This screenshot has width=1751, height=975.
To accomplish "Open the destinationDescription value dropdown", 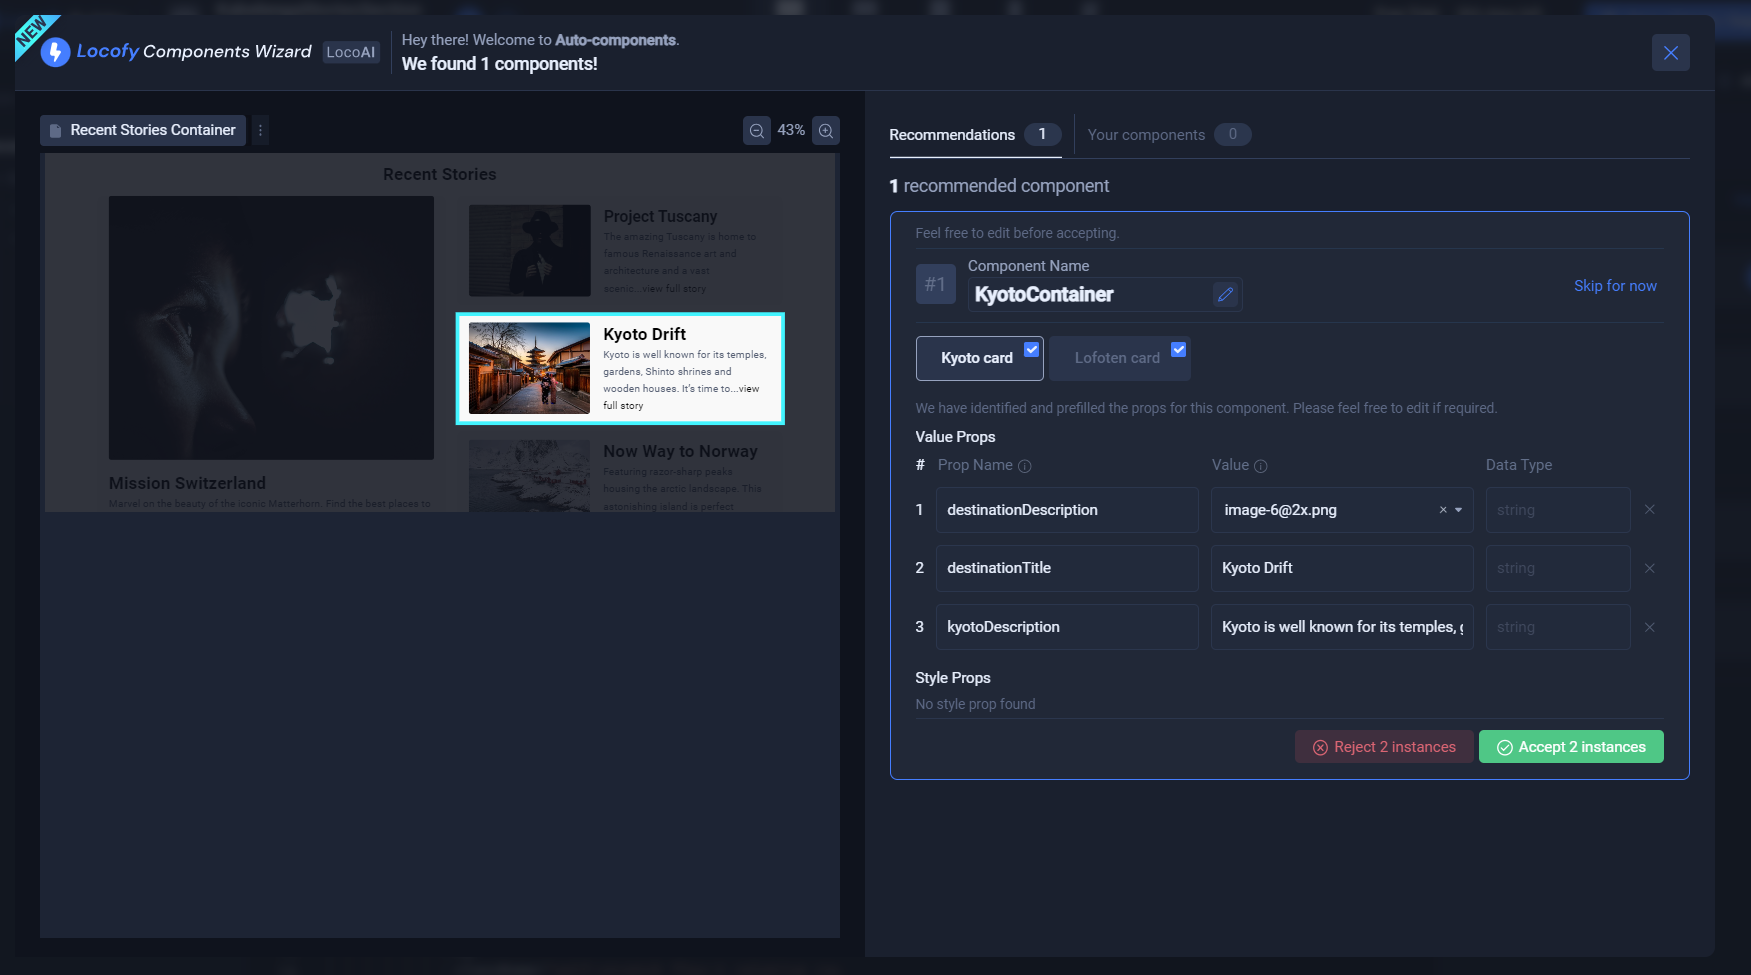I will (1456, 510).
